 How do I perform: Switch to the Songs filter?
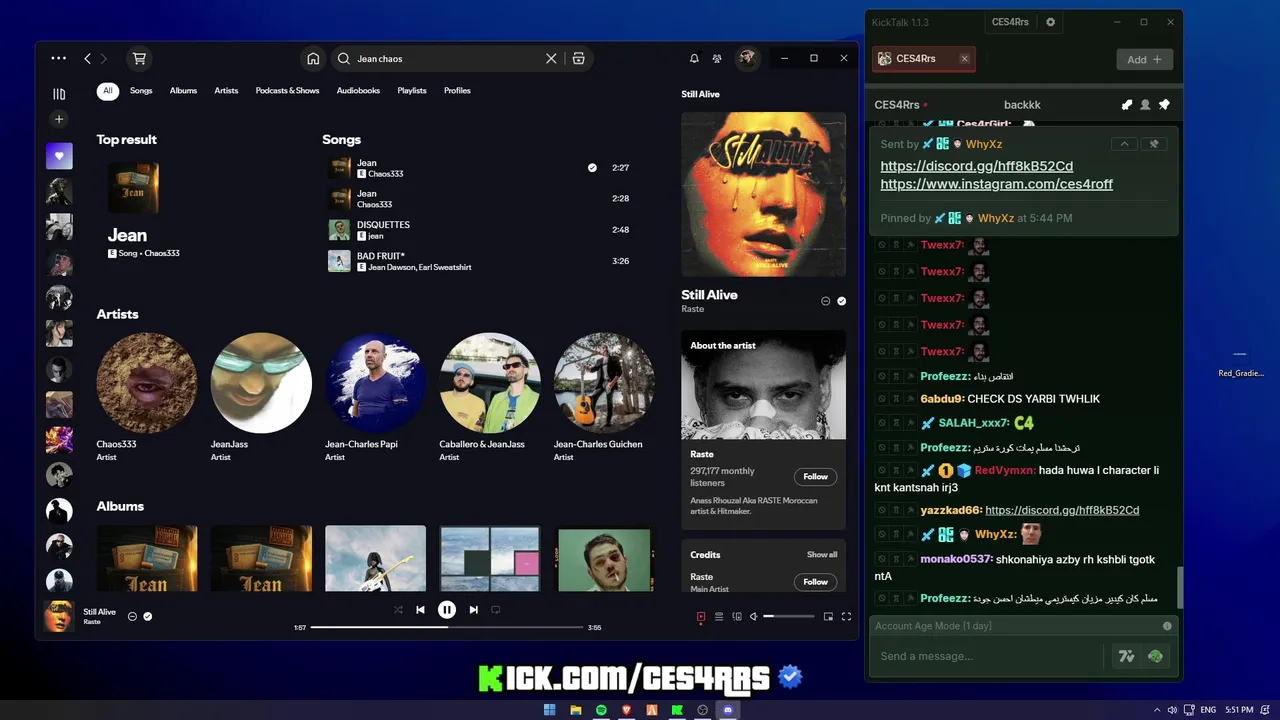click(141, 91)
